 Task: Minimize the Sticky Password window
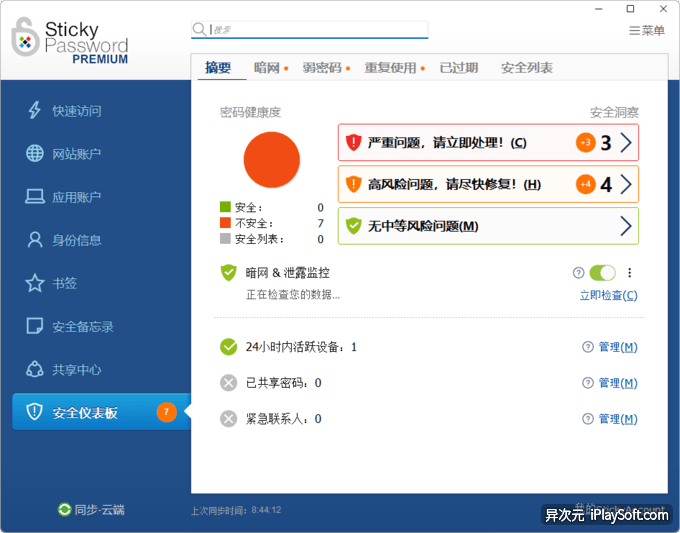click(599, 9)
